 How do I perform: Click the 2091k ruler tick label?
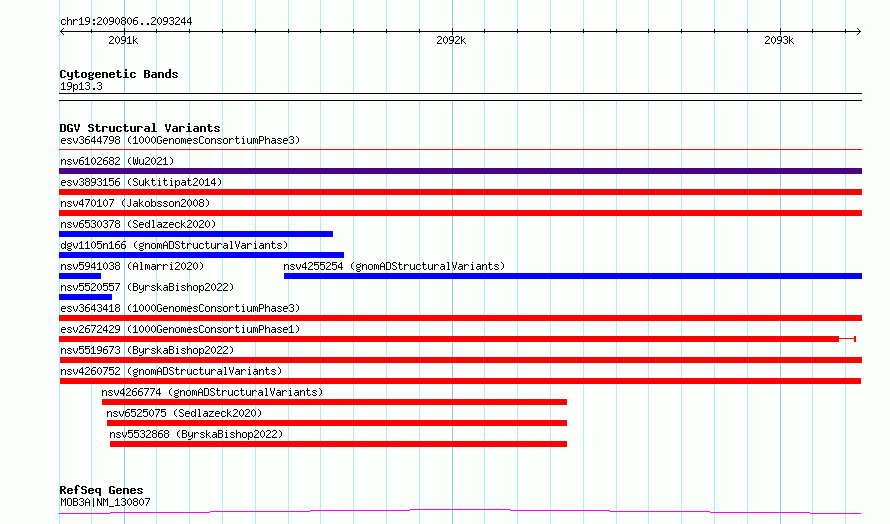[123, 40]
